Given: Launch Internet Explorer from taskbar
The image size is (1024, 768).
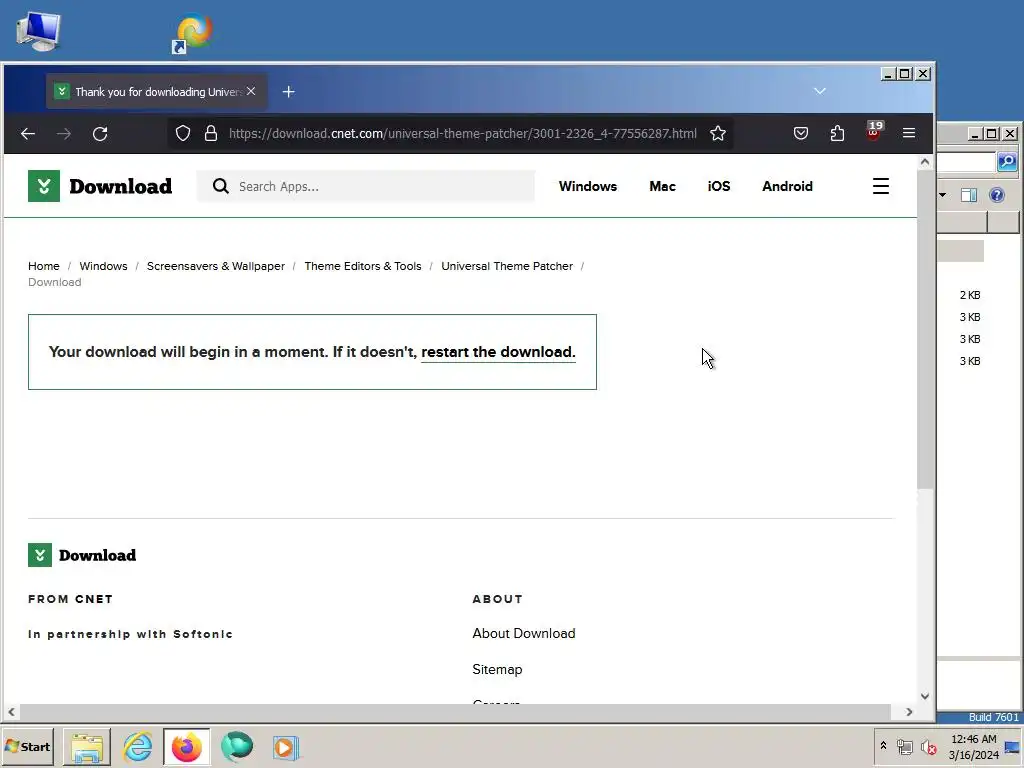Looking at the screenshot, I should 137,746.
